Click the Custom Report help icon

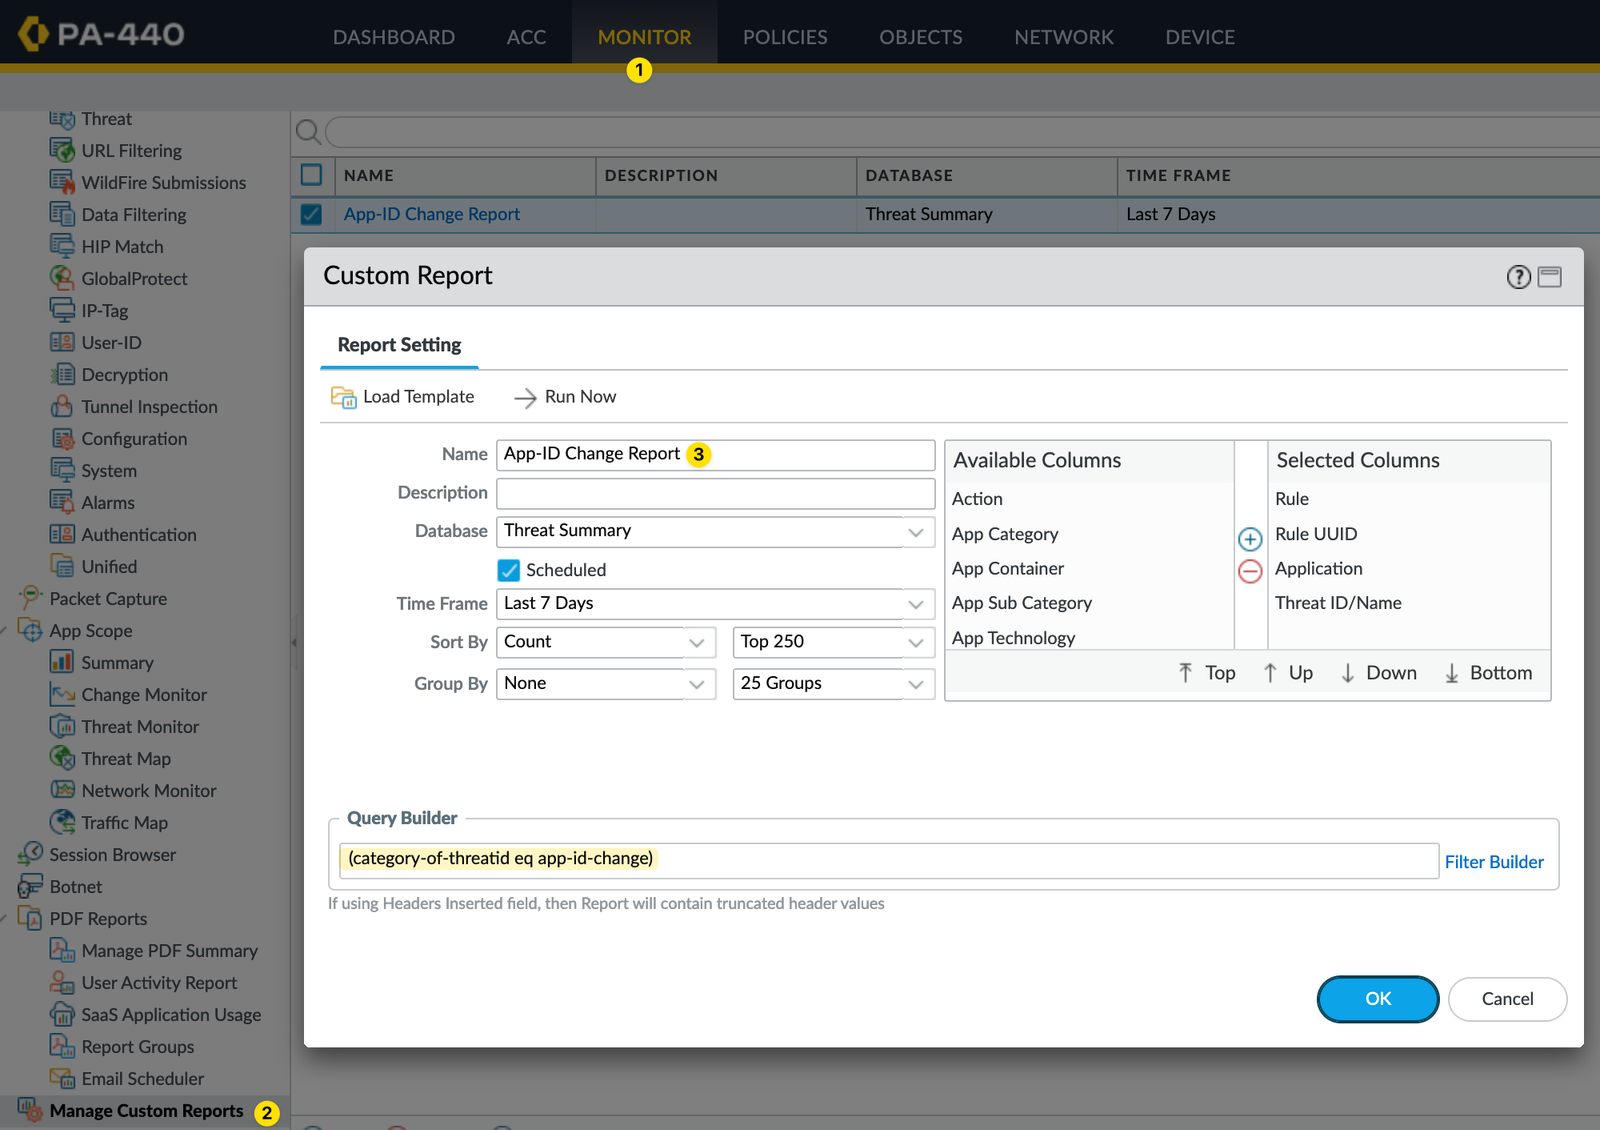tap(1518, 277)
